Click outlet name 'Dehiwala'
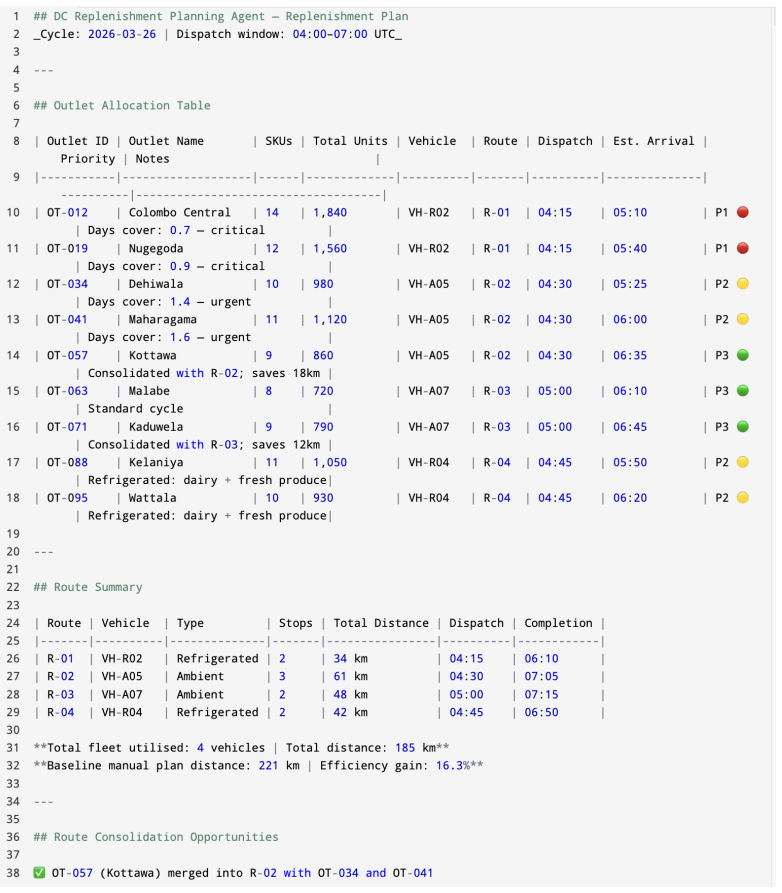The width and height of the screenshot is (782, 893). [155, 284]
